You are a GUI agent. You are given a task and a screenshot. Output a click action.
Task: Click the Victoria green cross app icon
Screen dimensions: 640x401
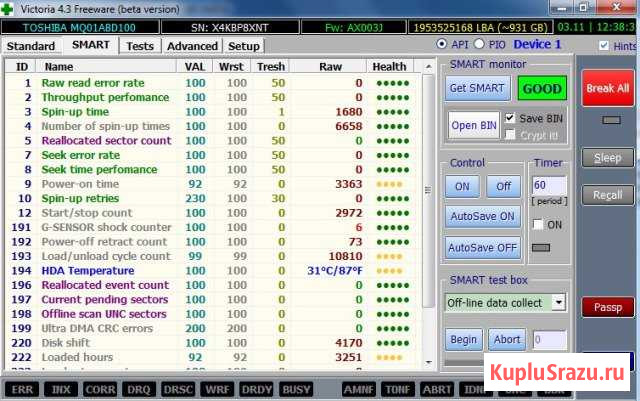point(9,10)
